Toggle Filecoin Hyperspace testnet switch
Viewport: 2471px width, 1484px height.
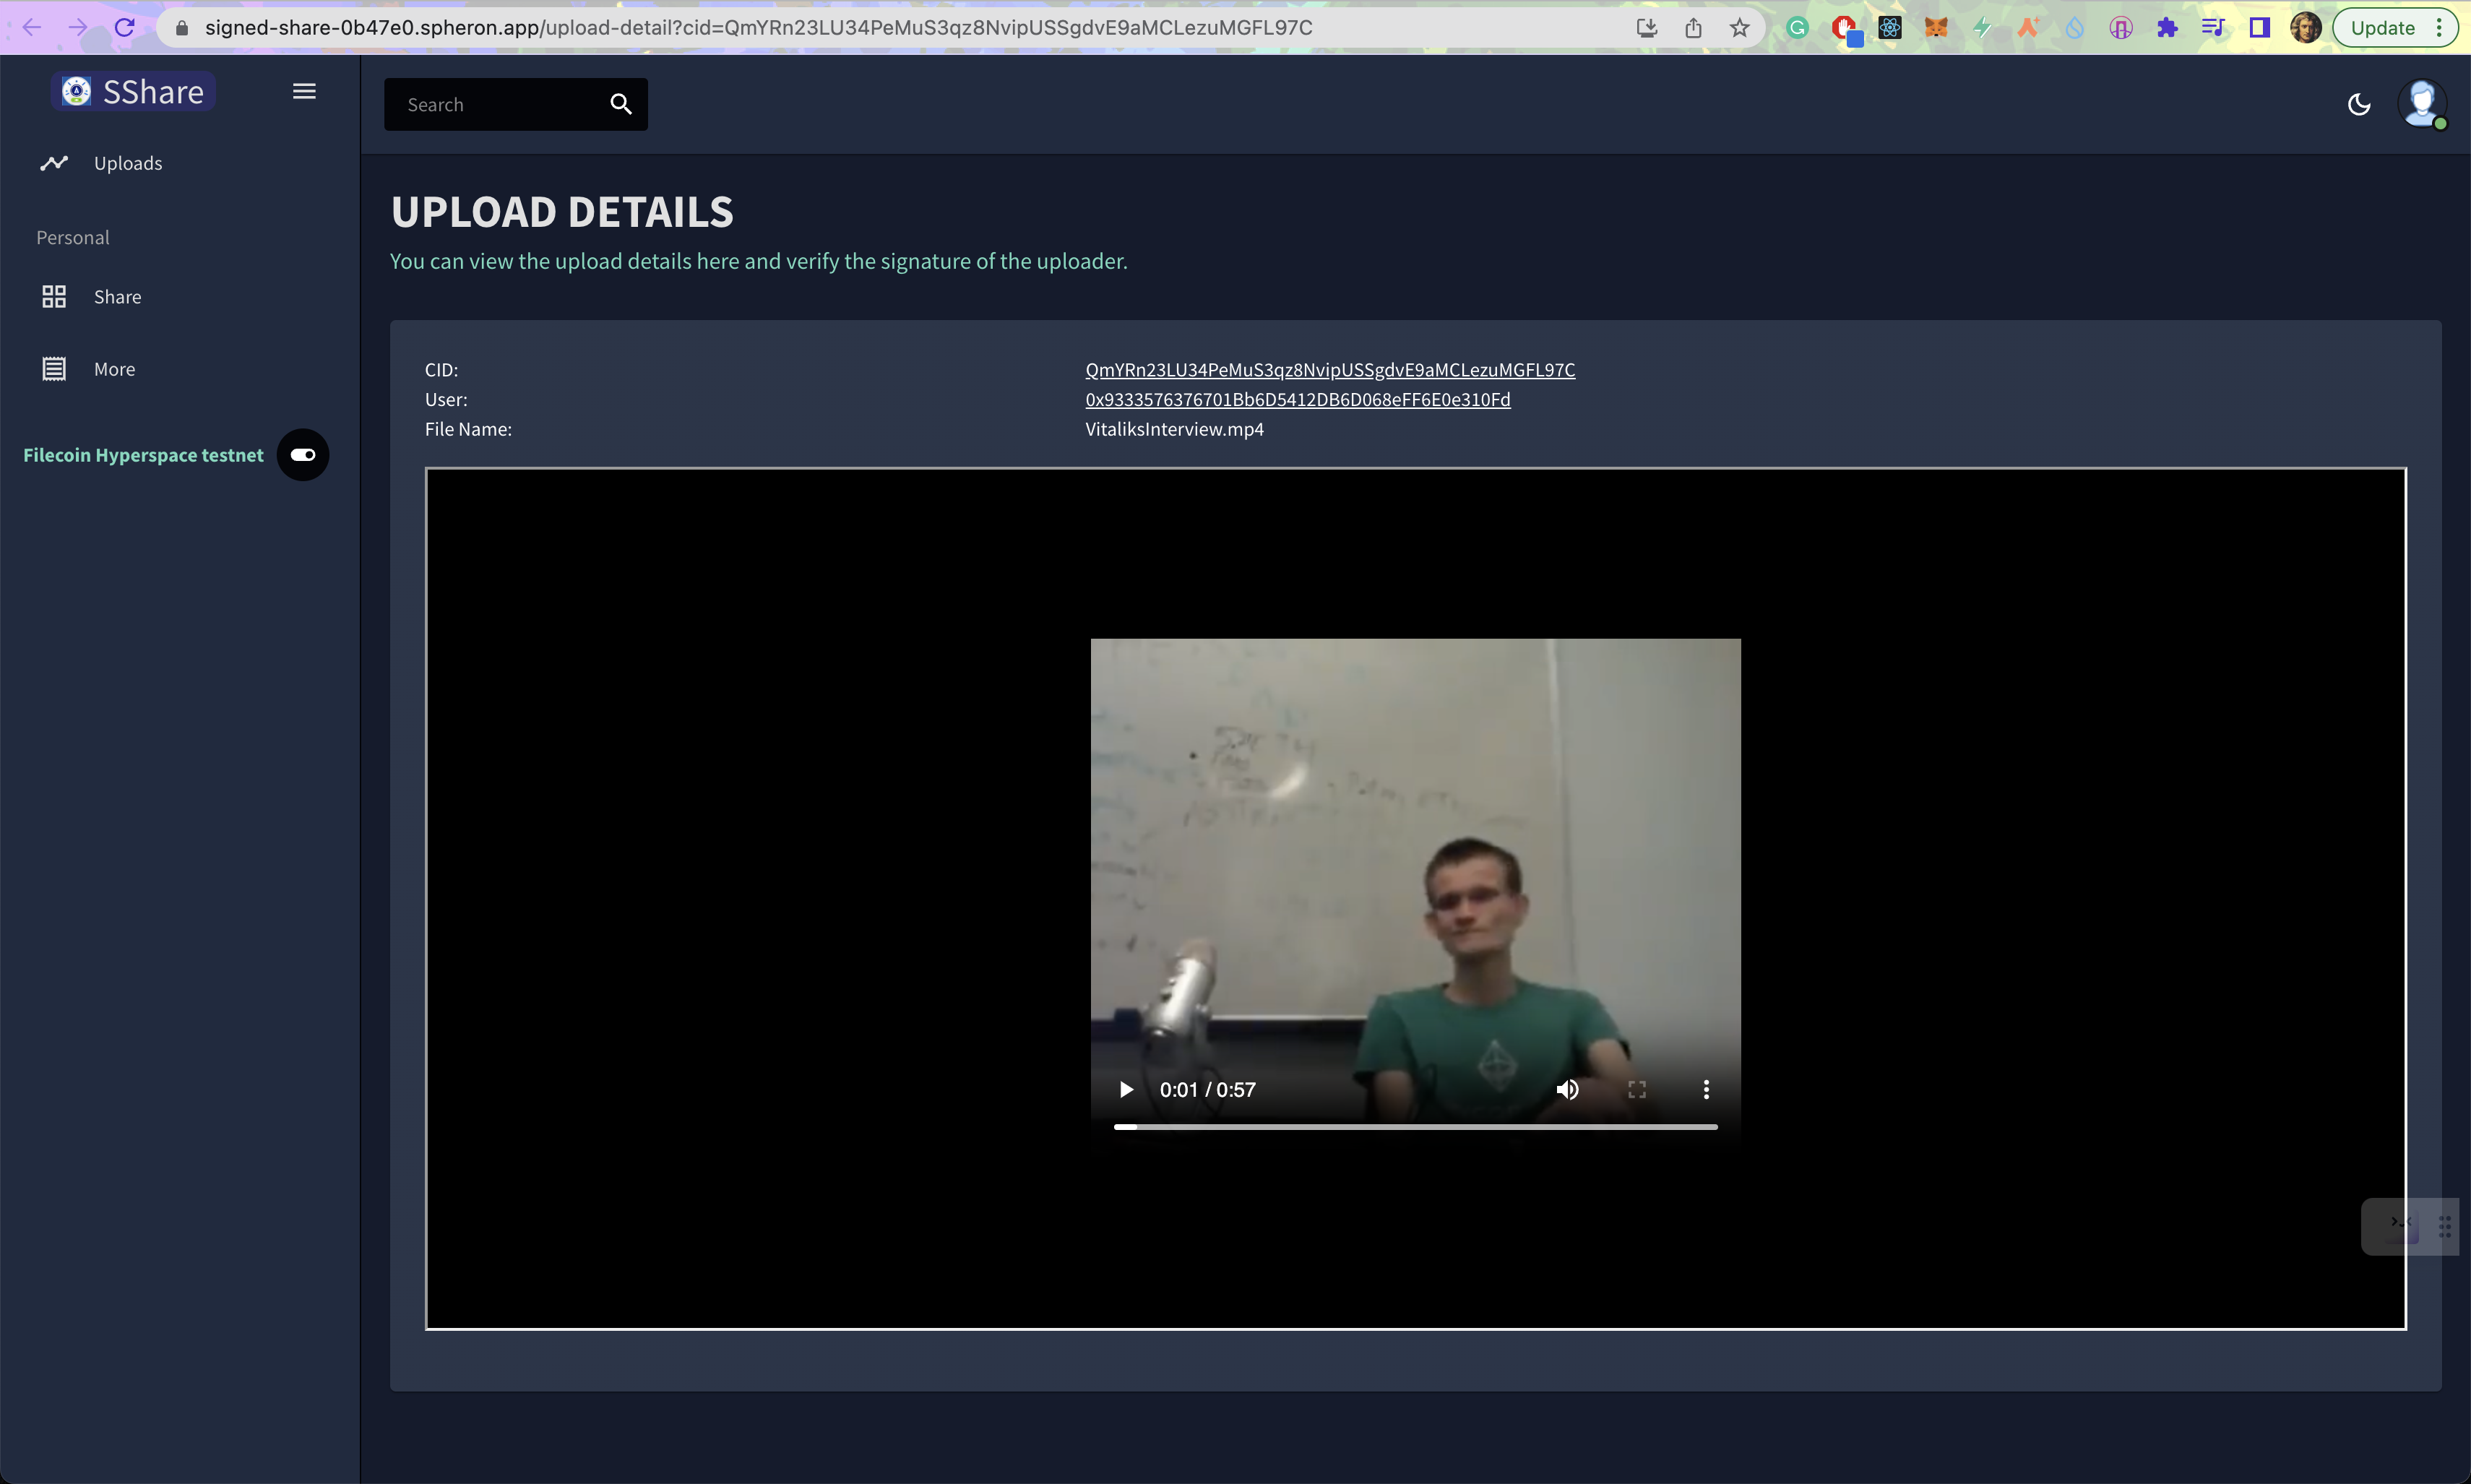[x=303, y=455]
